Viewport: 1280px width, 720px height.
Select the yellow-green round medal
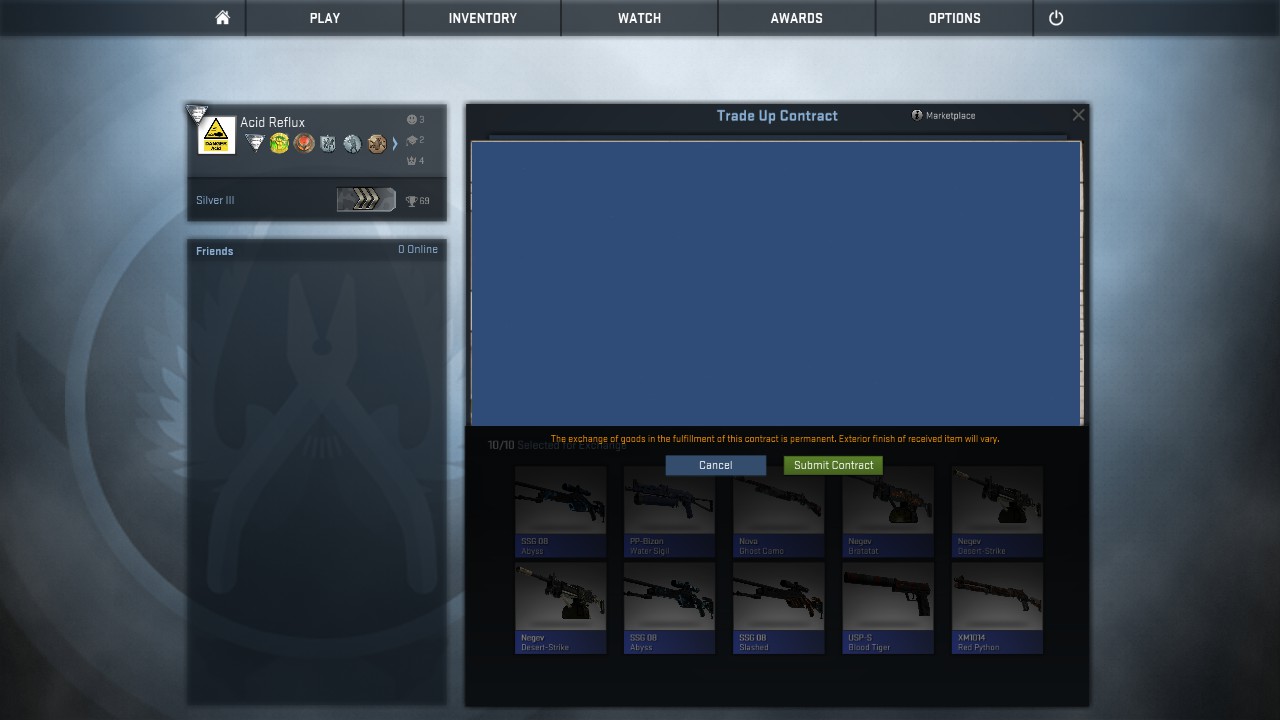pyautogui.click(x=280, y=143)
